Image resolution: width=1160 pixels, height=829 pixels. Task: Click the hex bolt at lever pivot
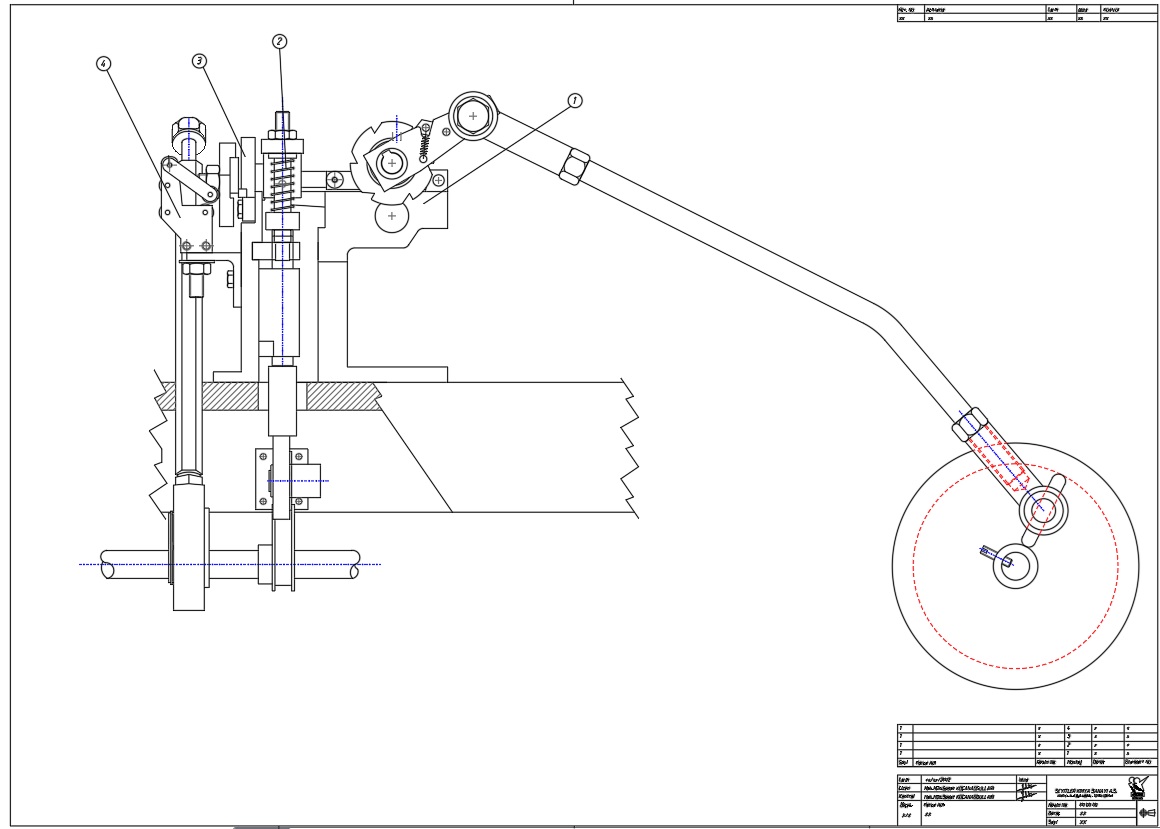pos(472,115)
